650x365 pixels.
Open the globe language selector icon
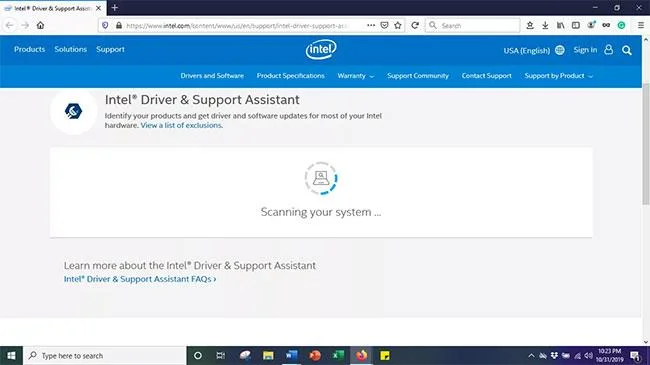click(560, 50)
